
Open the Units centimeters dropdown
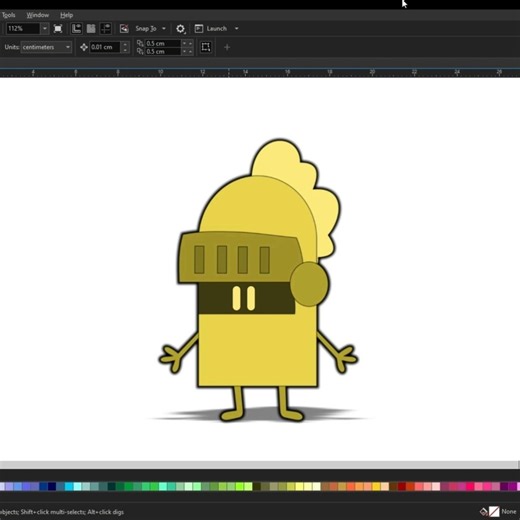pos(46,47)
